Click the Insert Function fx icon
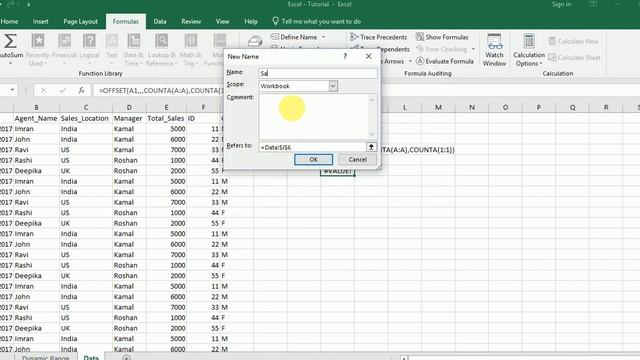The height and width of the screenshot is (360, 640). [82, 91]
